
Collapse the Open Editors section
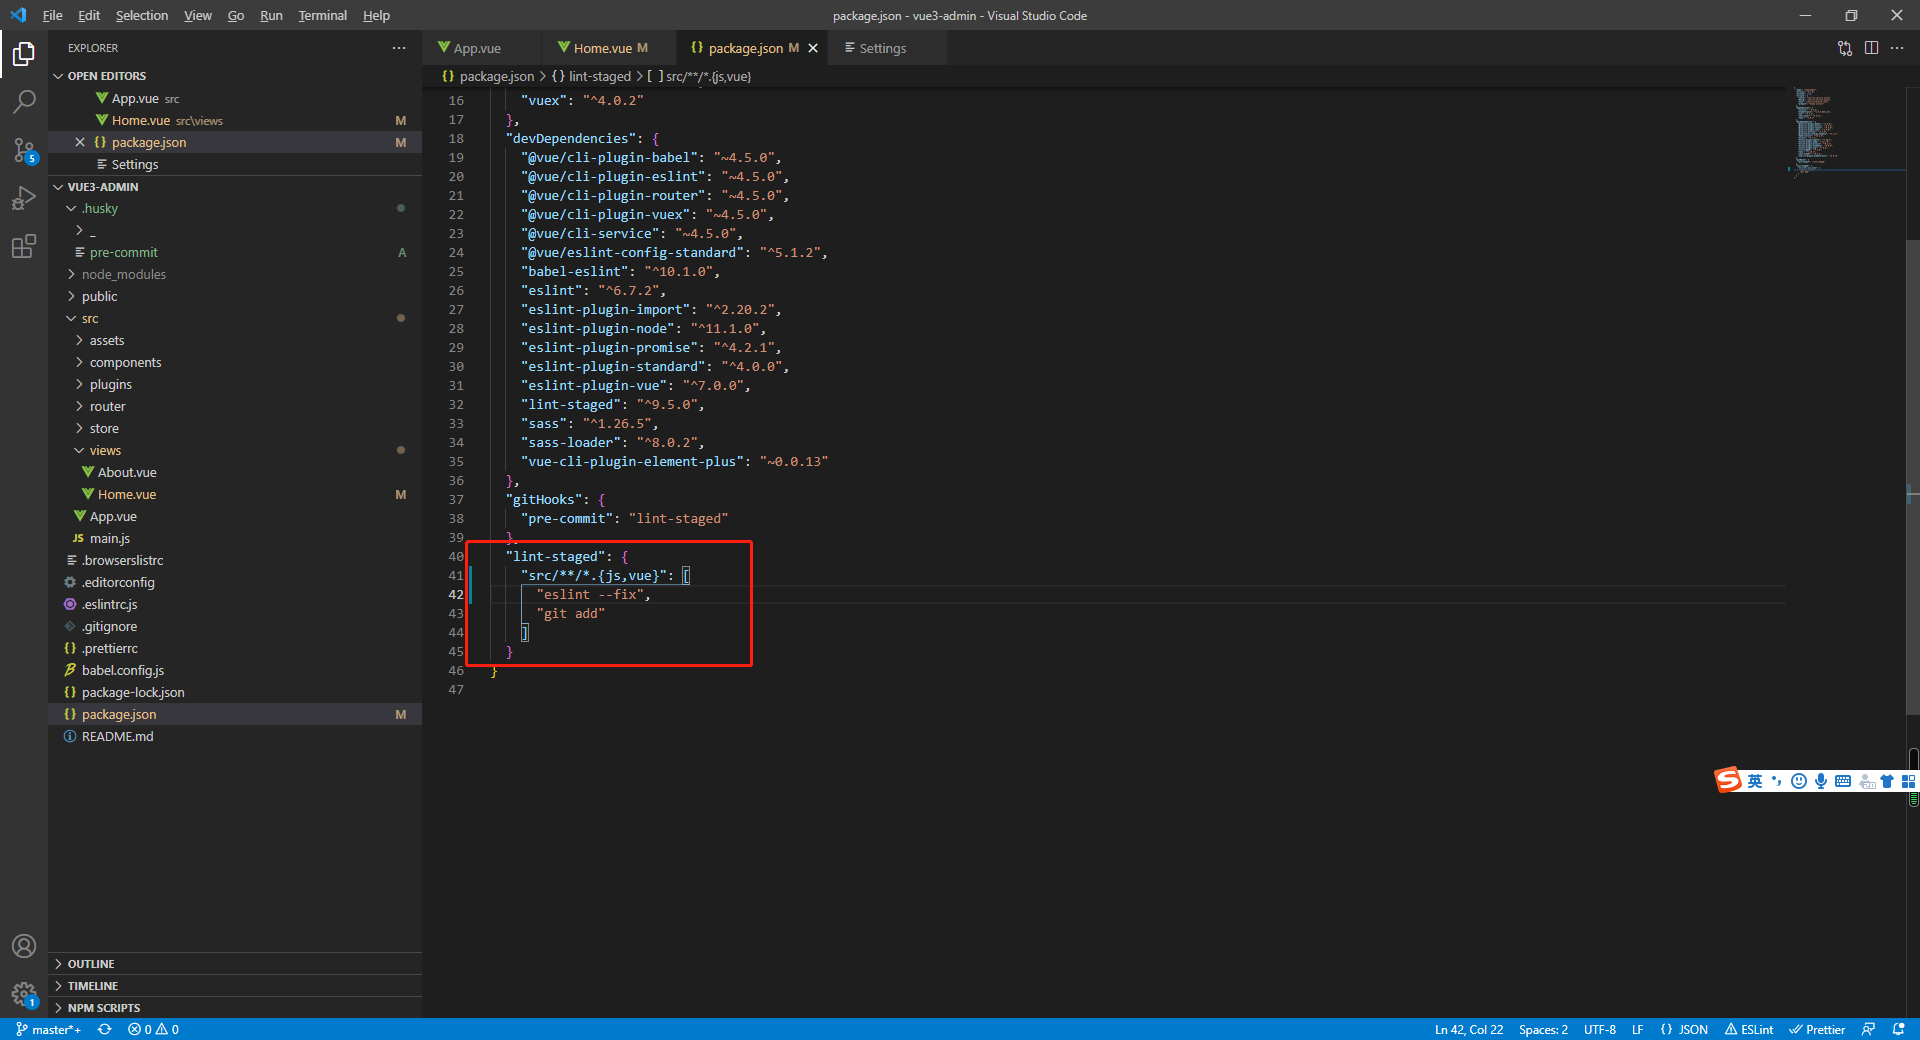point(234,76)
